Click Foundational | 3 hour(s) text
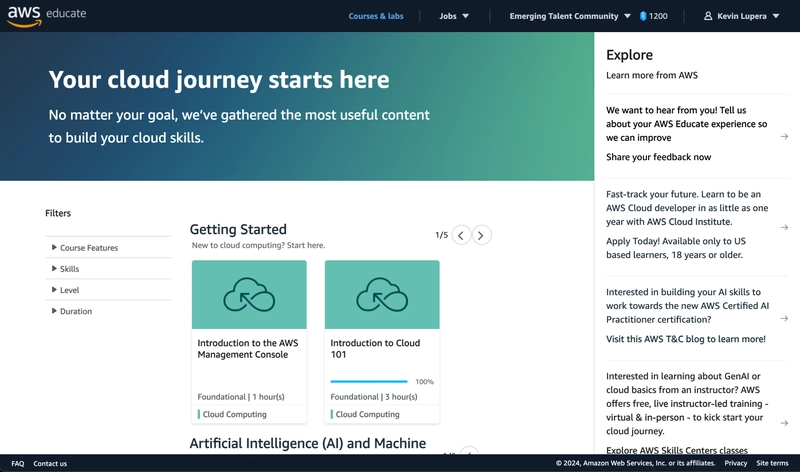The image size is (800, 472). click(373, 396)
